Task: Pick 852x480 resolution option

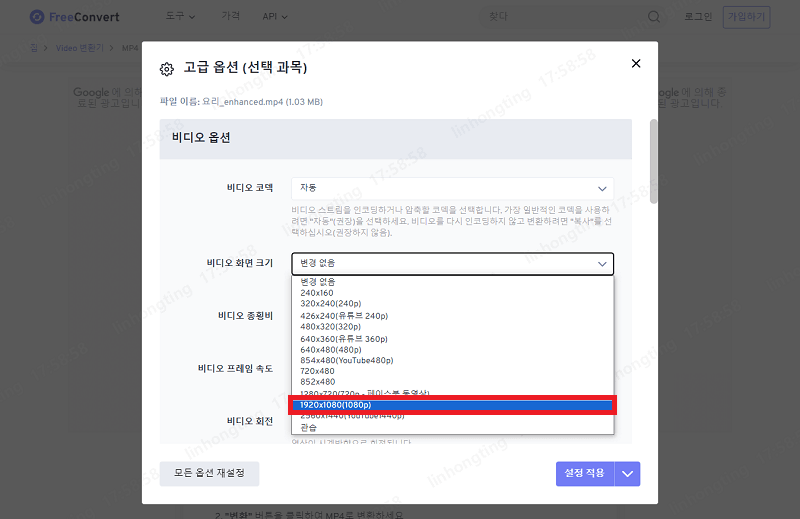Action: [317, 382]
